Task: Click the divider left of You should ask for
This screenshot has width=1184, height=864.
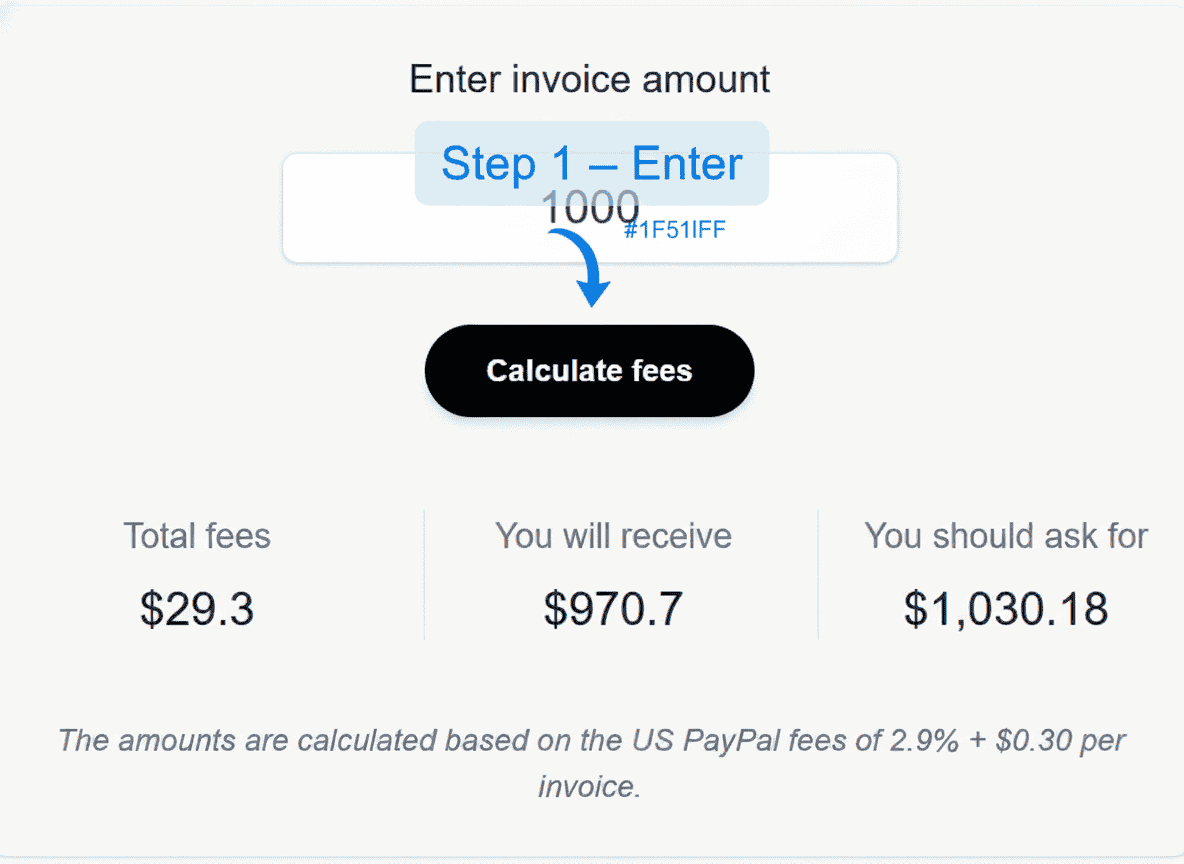Action: (818, 574)
